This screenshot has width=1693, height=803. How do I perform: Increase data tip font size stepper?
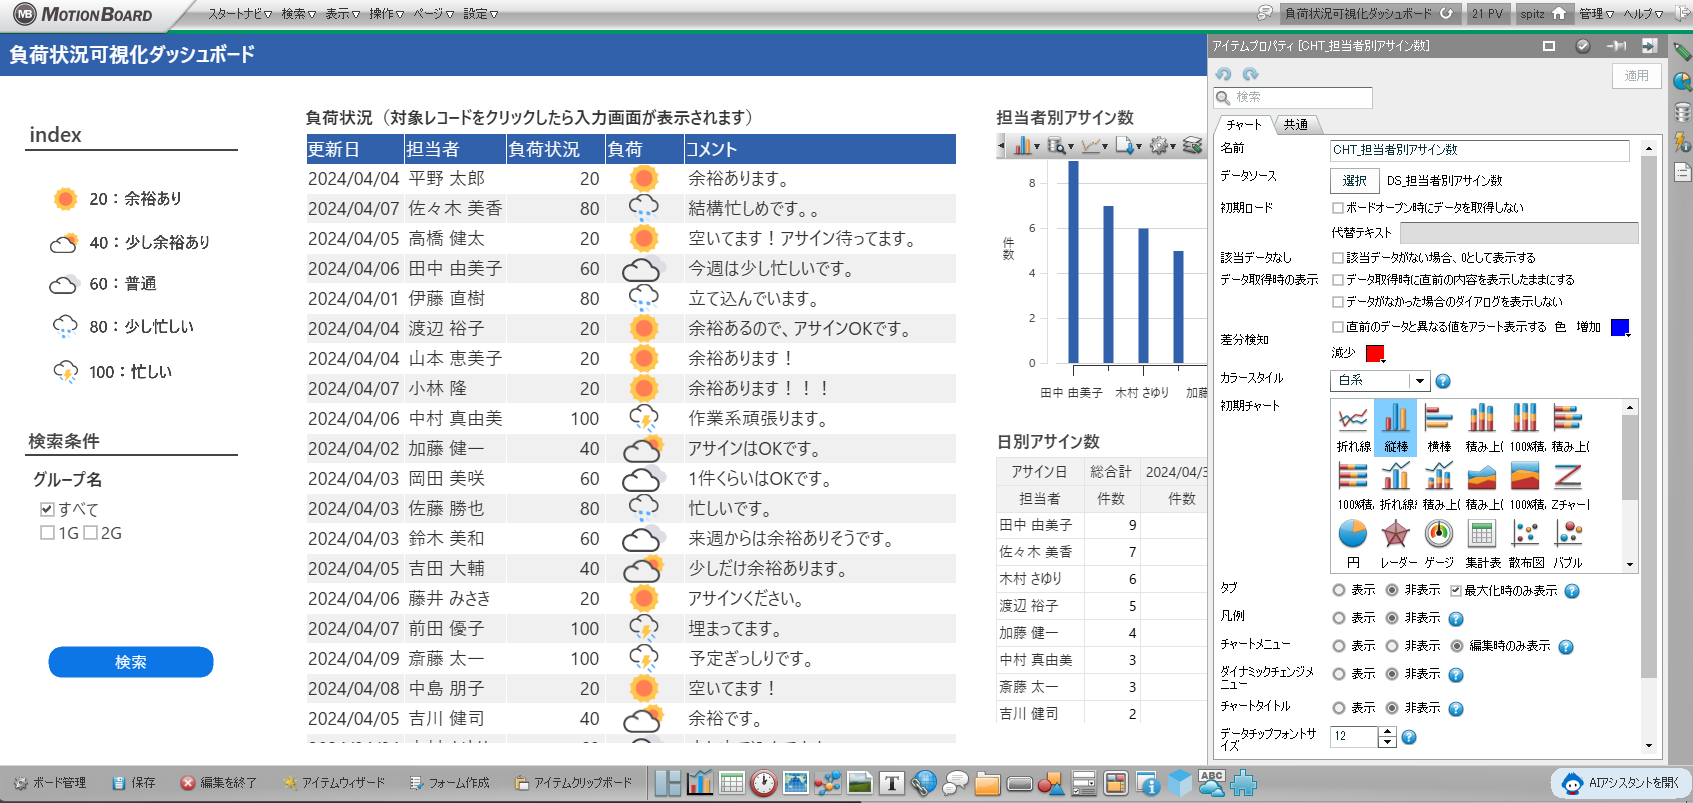(x=1387, y=731)
